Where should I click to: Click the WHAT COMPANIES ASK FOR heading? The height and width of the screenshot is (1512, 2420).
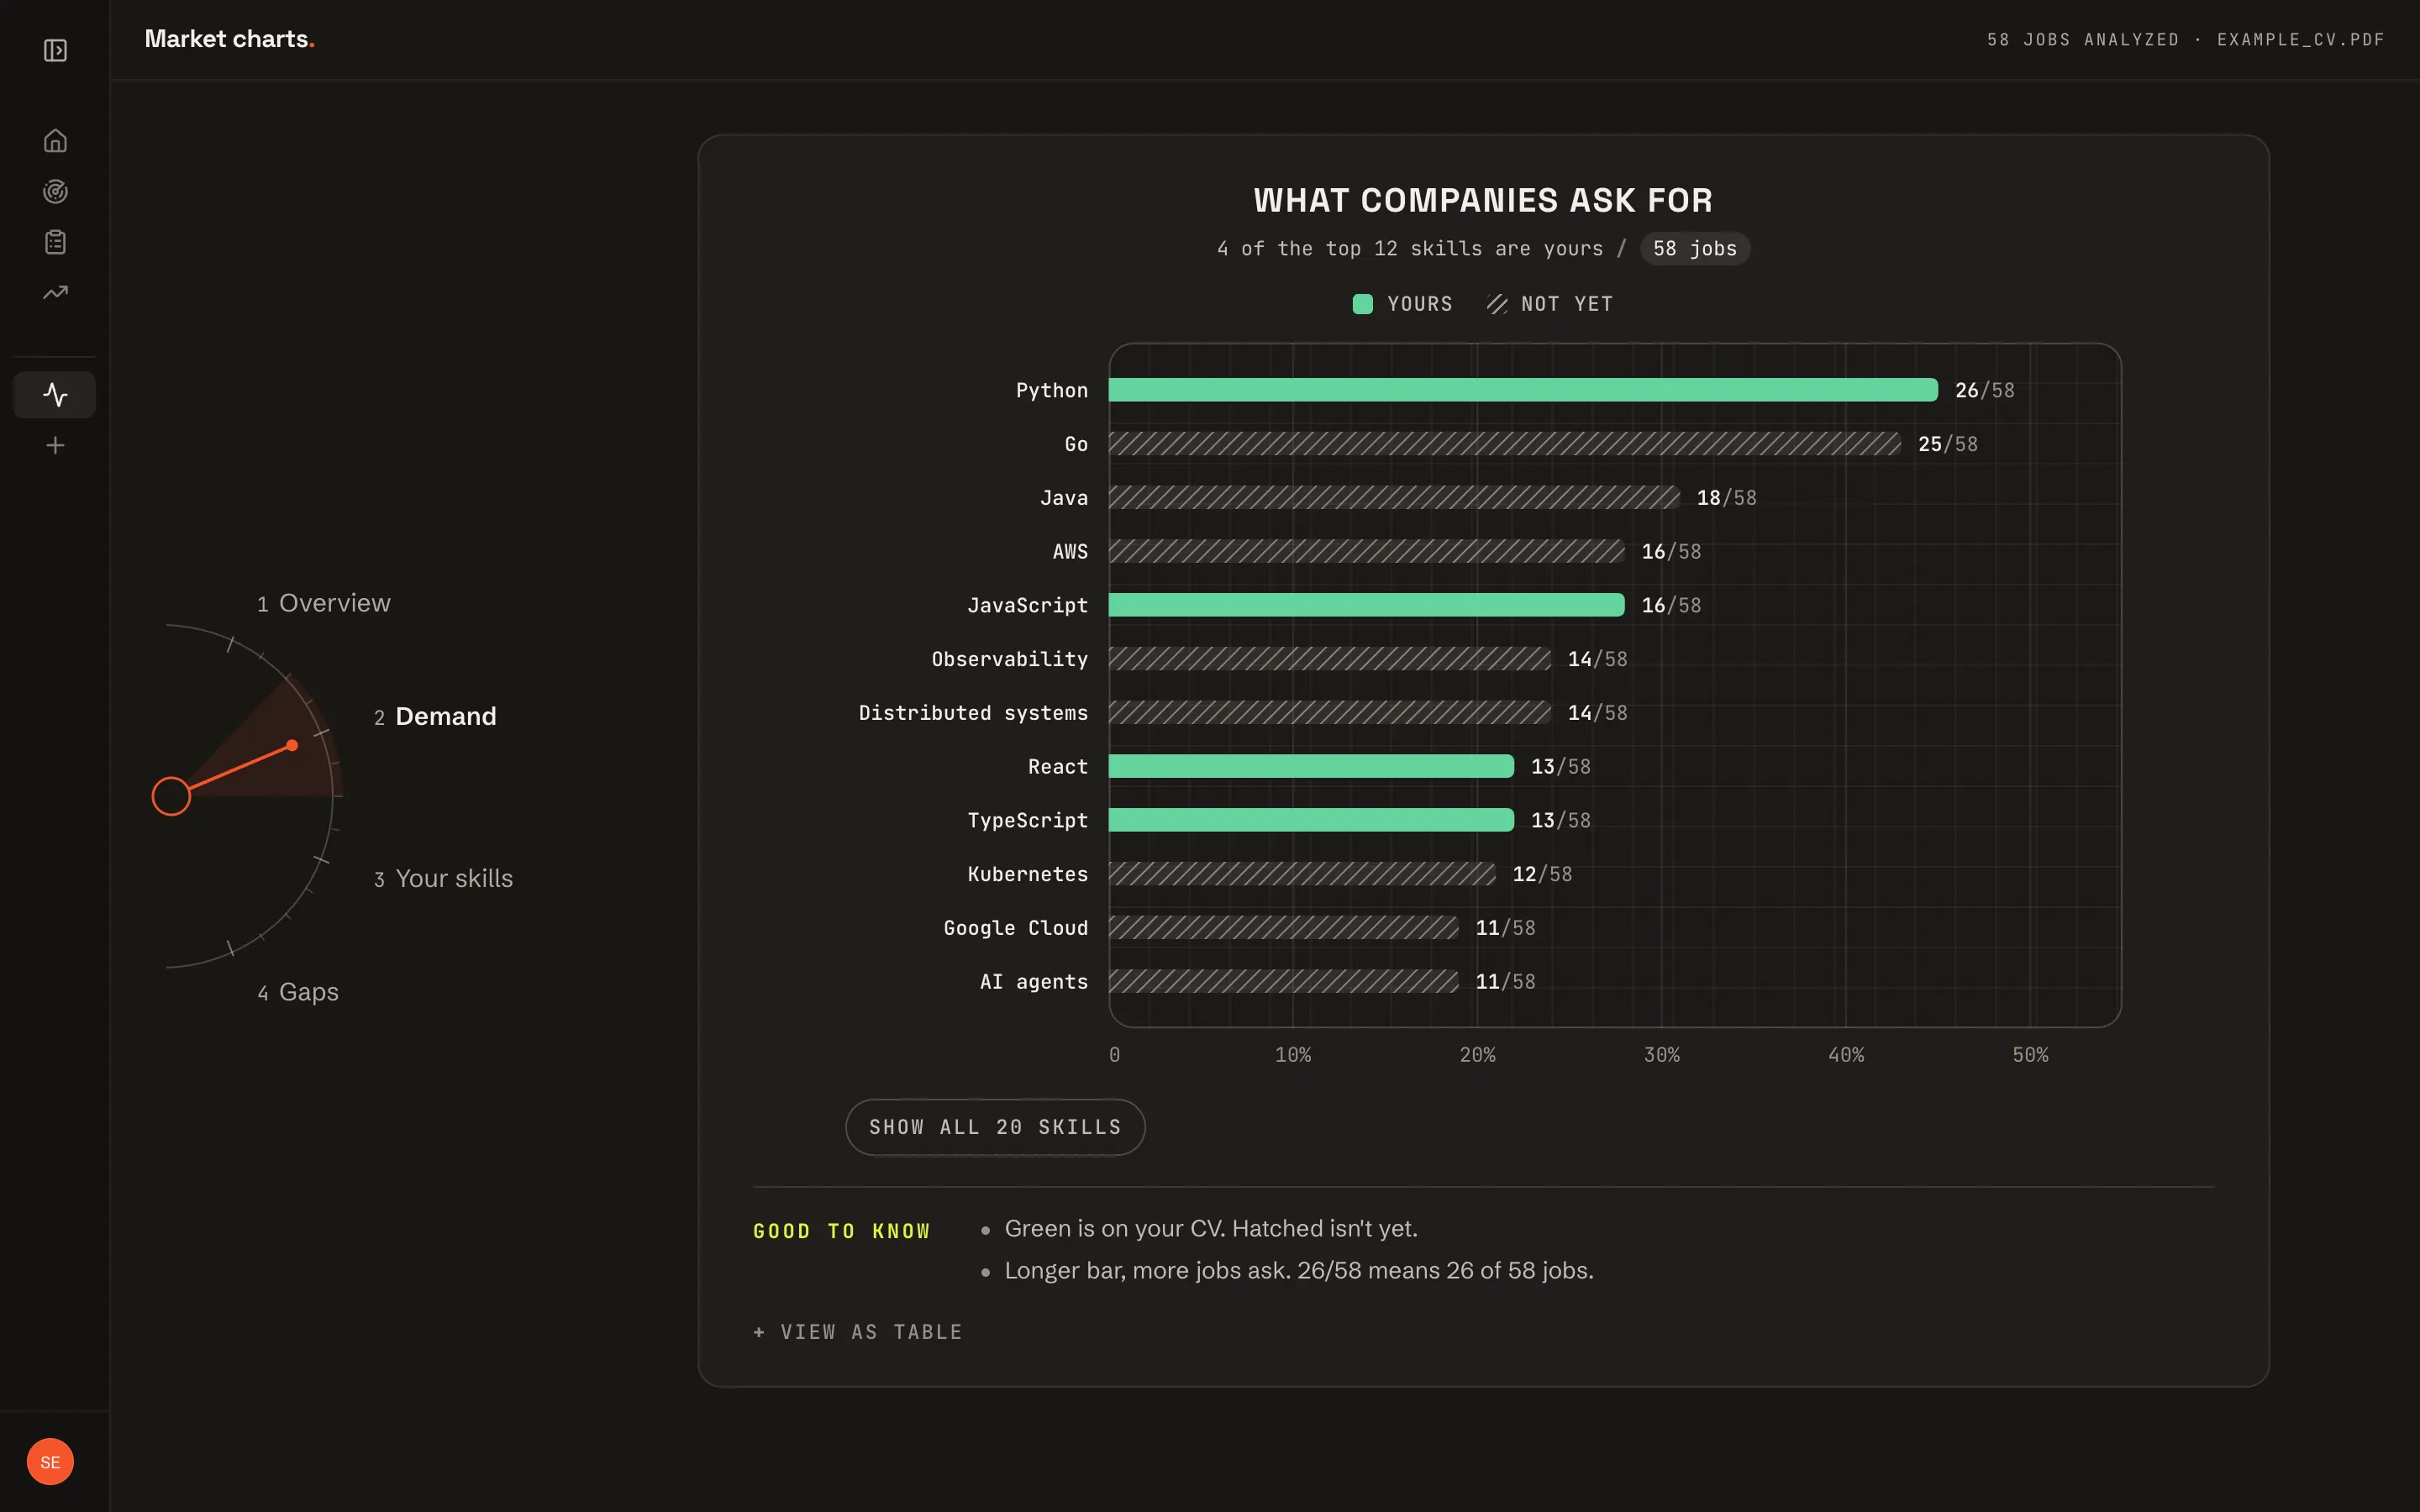pyautogui.click(x=1483, y=200)
